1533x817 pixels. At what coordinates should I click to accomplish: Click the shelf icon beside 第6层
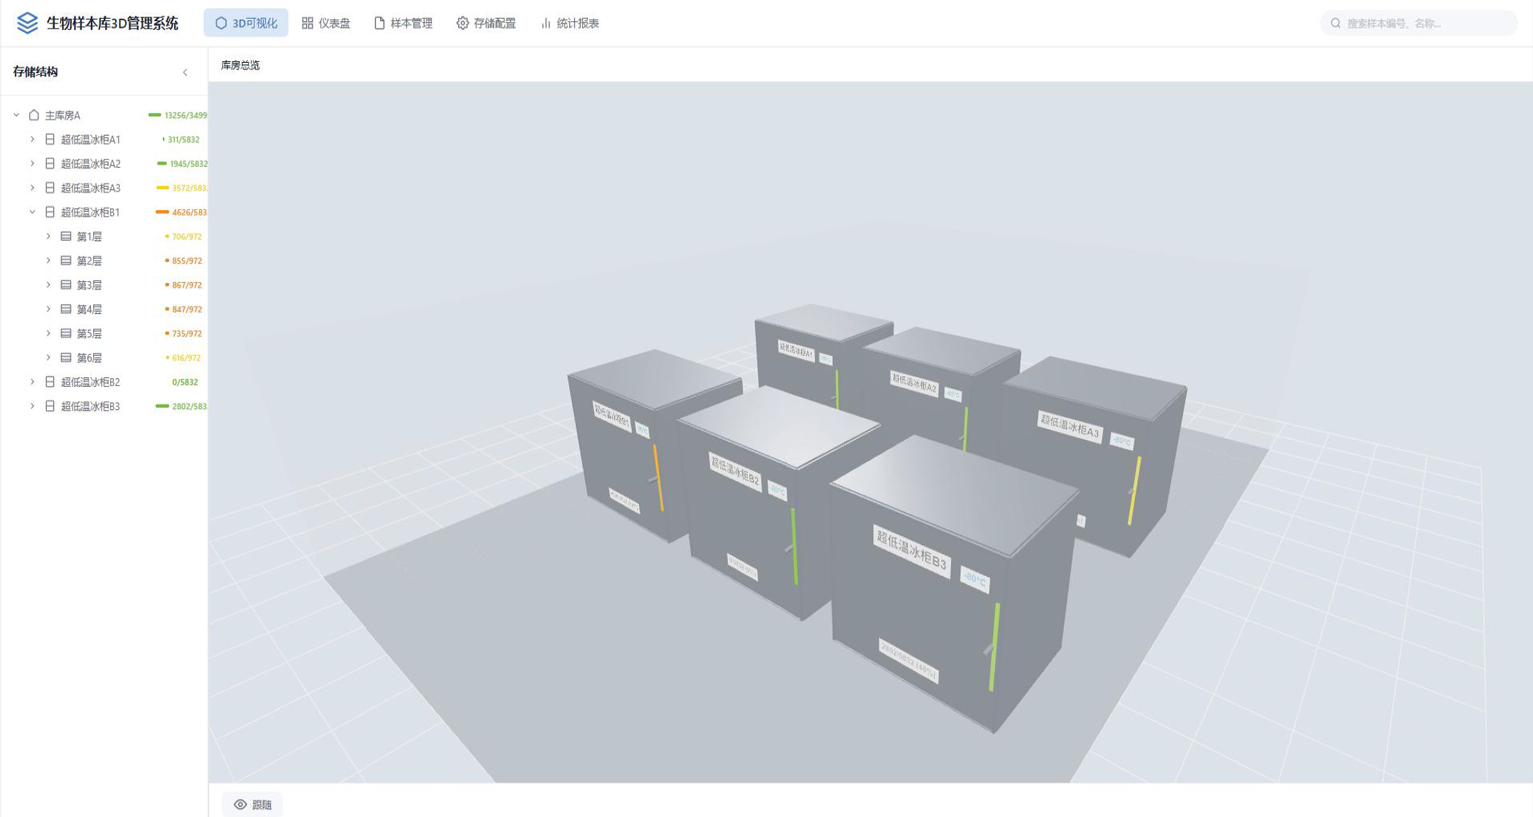pos(66,358)
